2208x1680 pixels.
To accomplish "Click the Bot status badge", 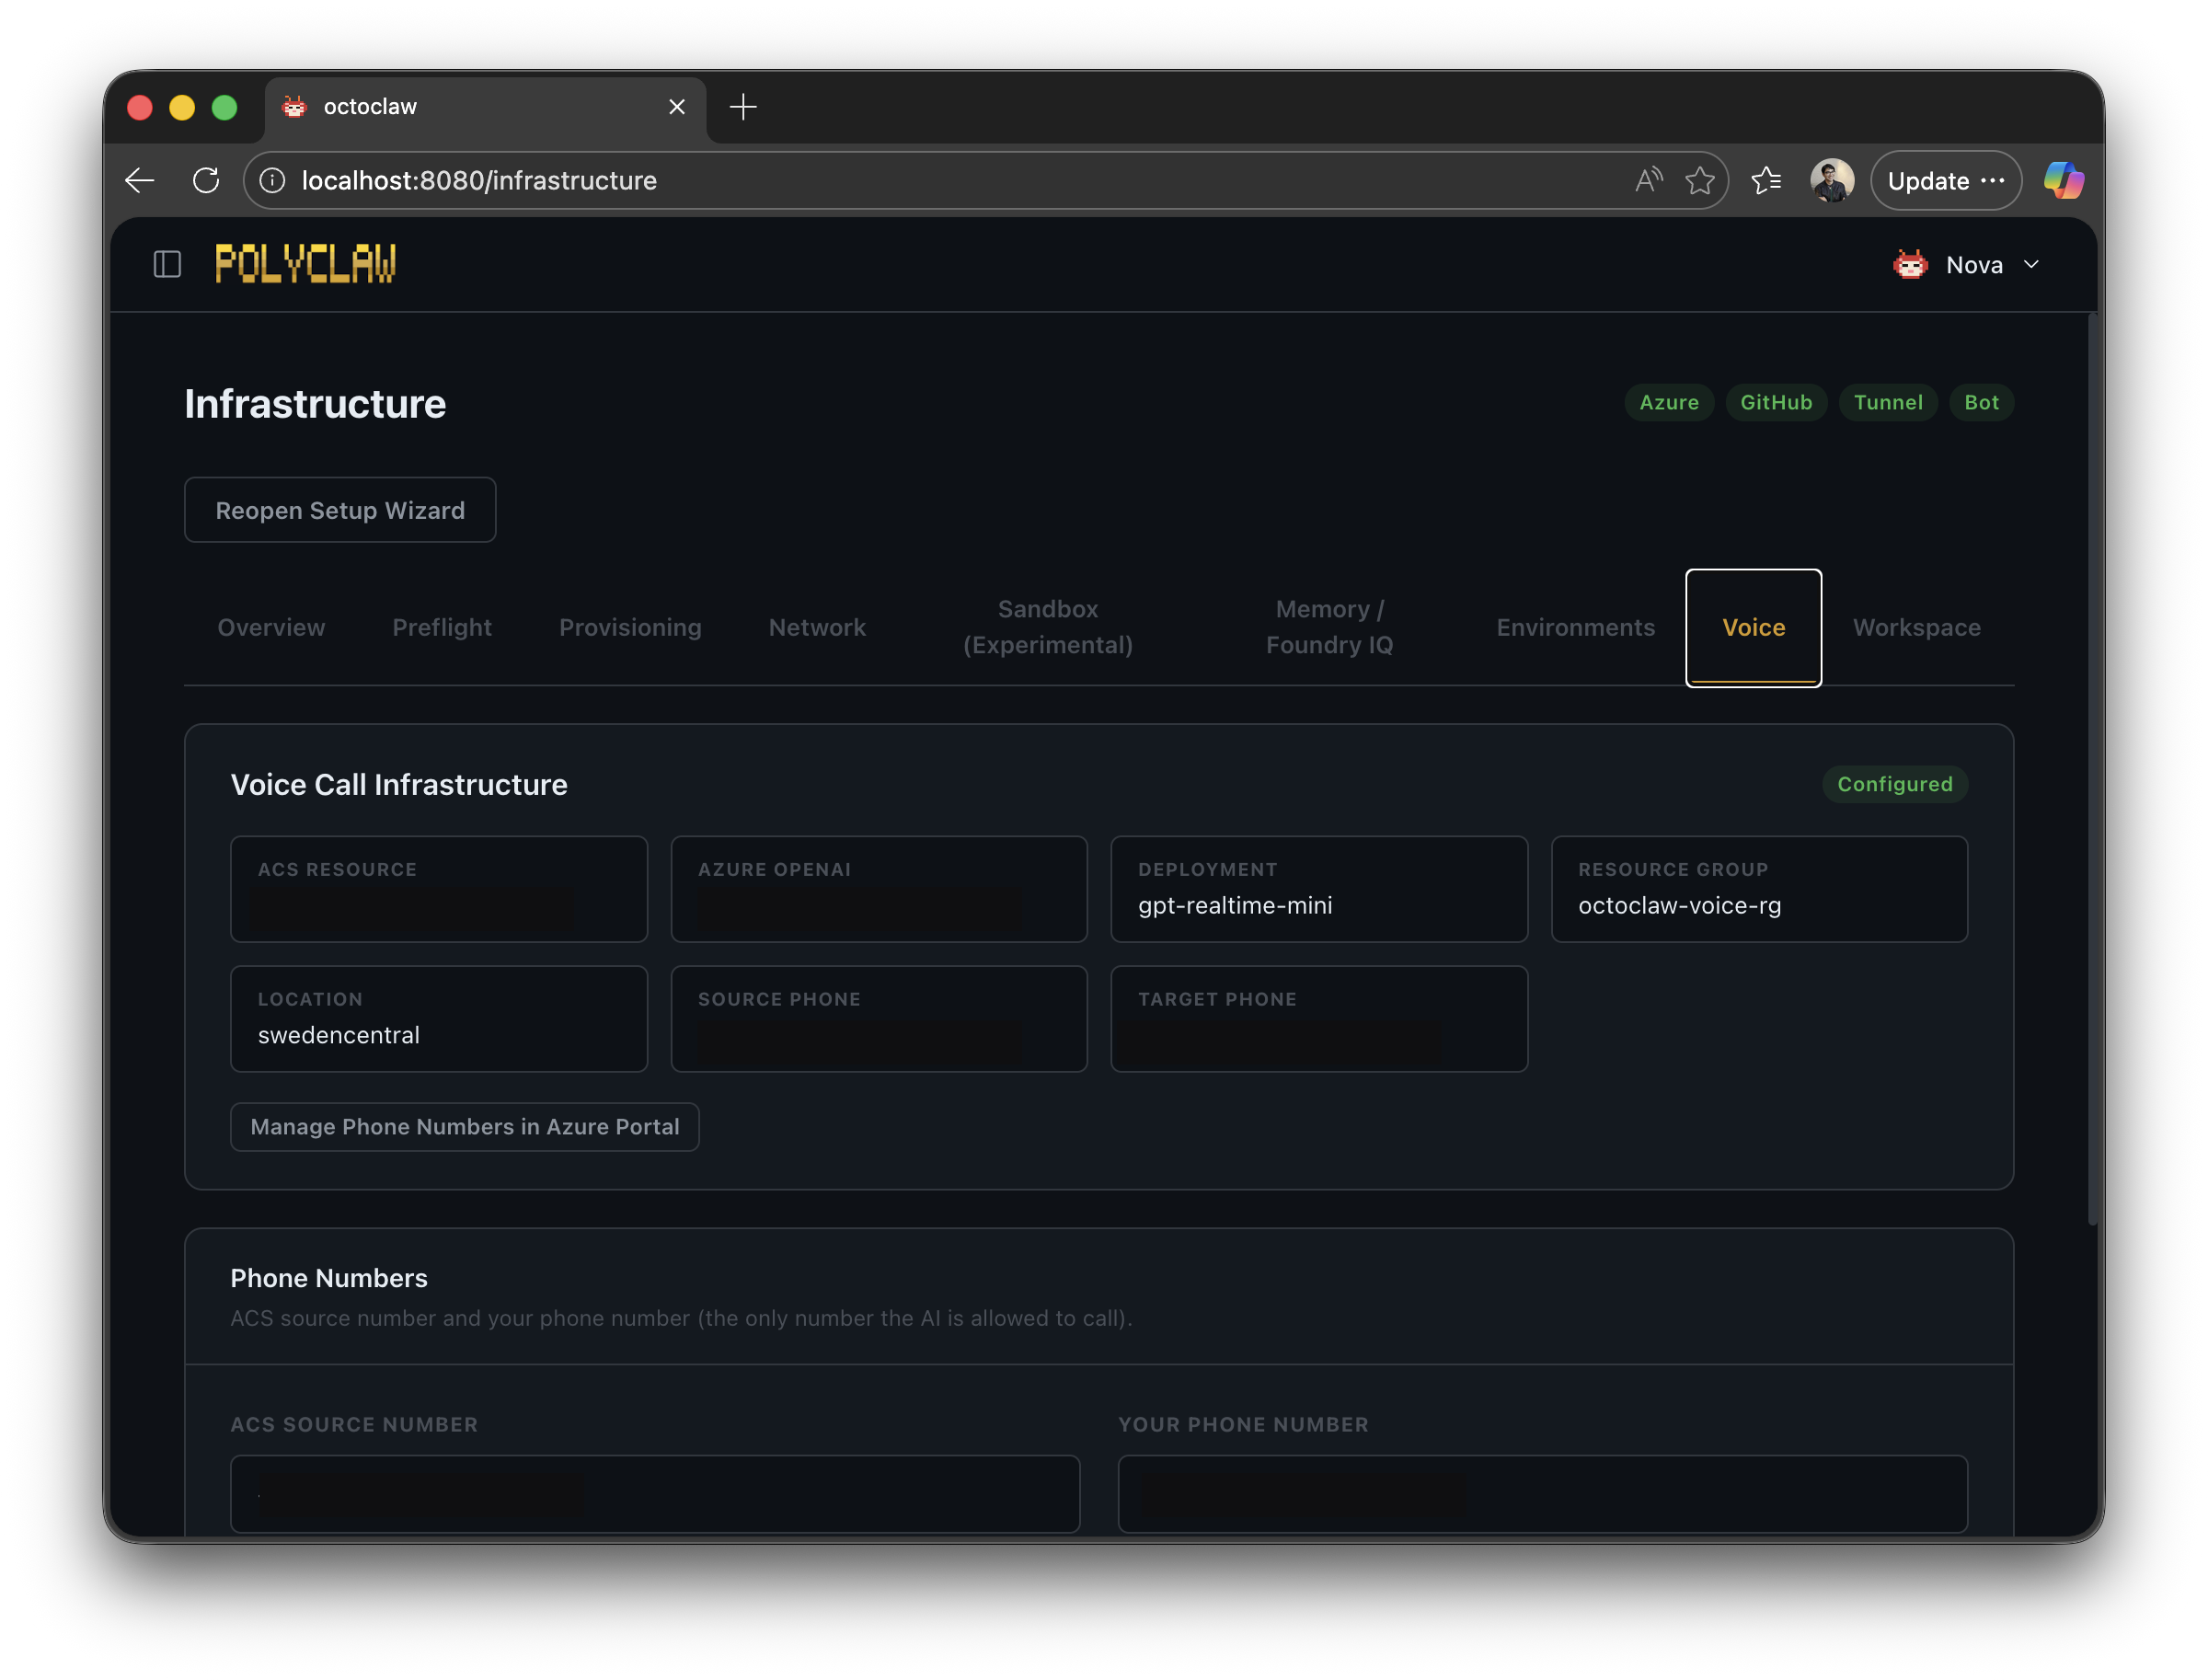I will point(1982,402).
